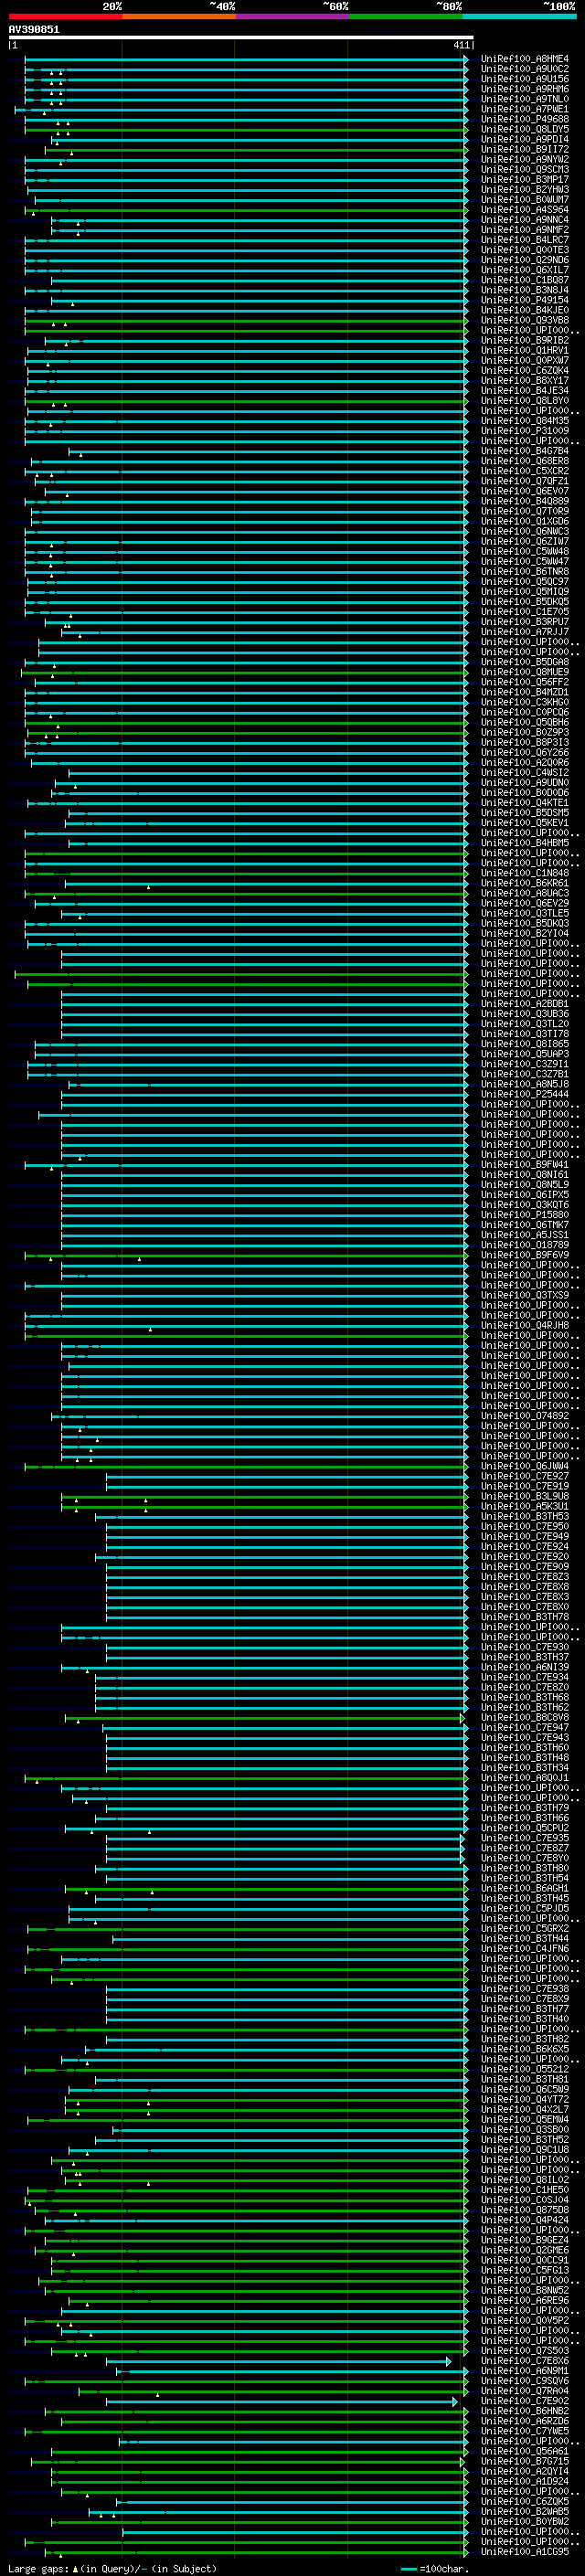
Task: Open the UniRef100_B9RIB2 entry
Action: [x=524, y=340]
